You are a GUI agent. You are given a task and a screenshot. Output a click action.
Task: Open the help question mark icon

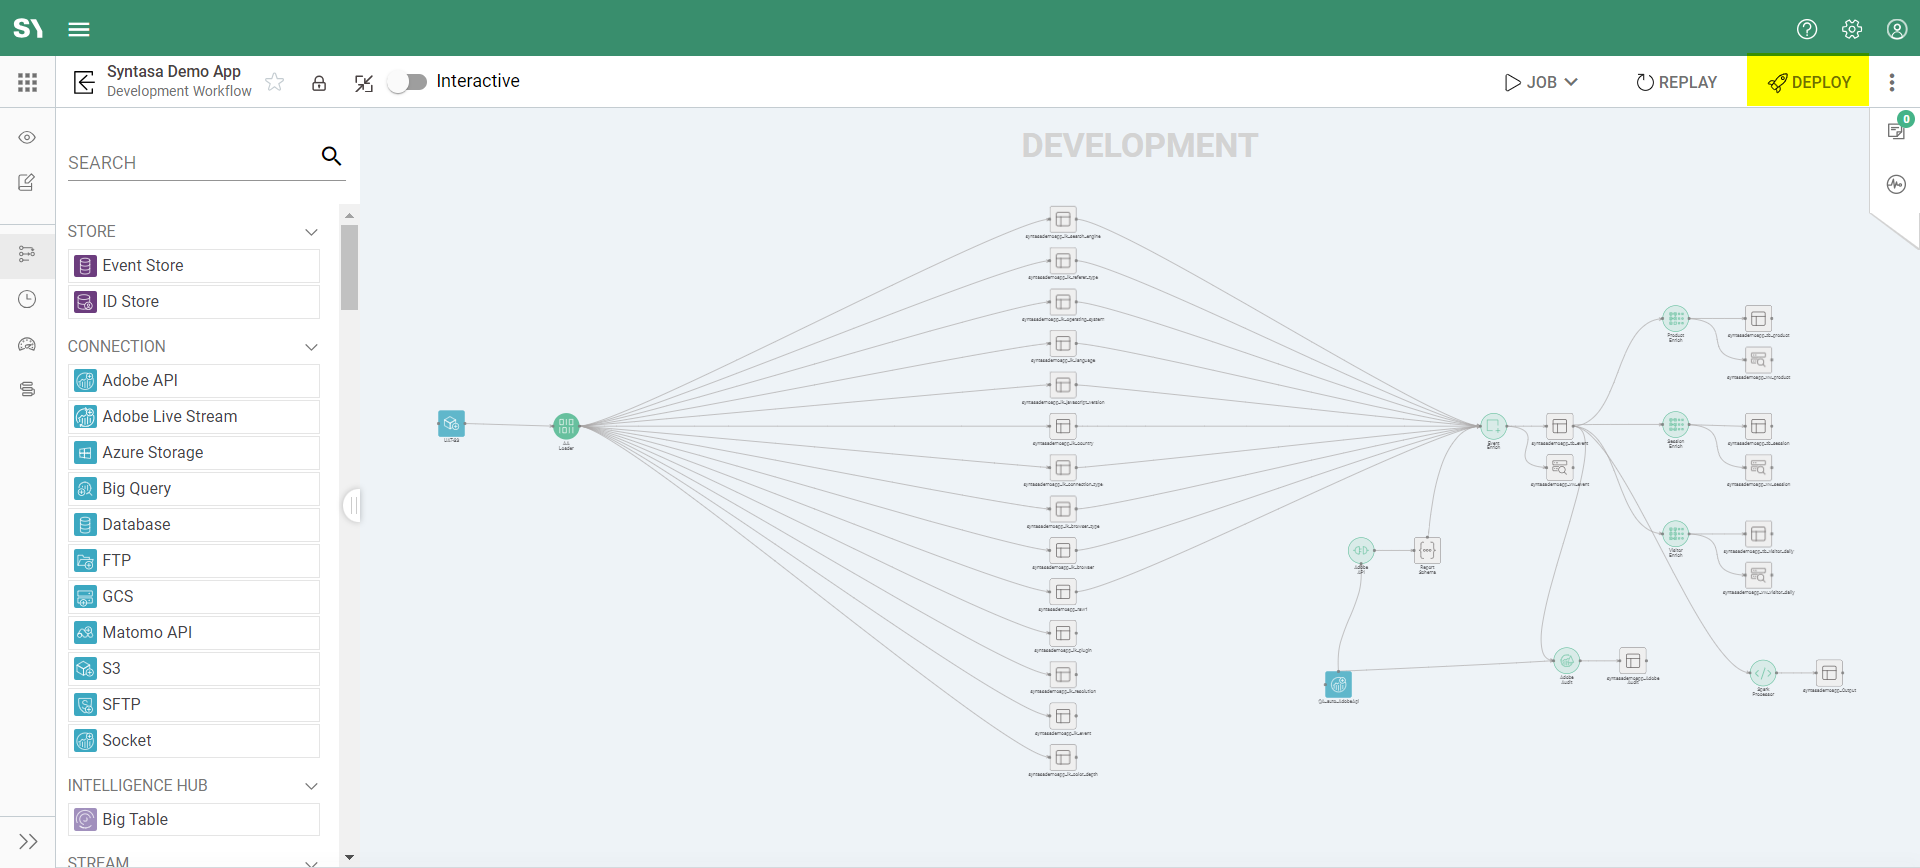pos(1806,29)
